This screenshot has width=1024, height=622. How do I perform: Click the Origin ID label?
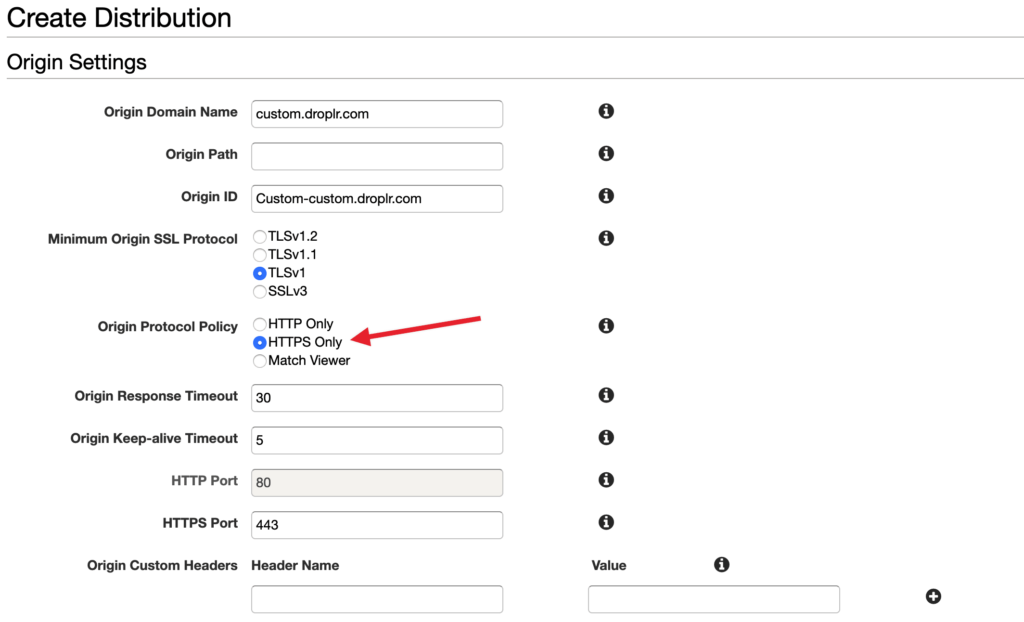click(x=209, y=197)
